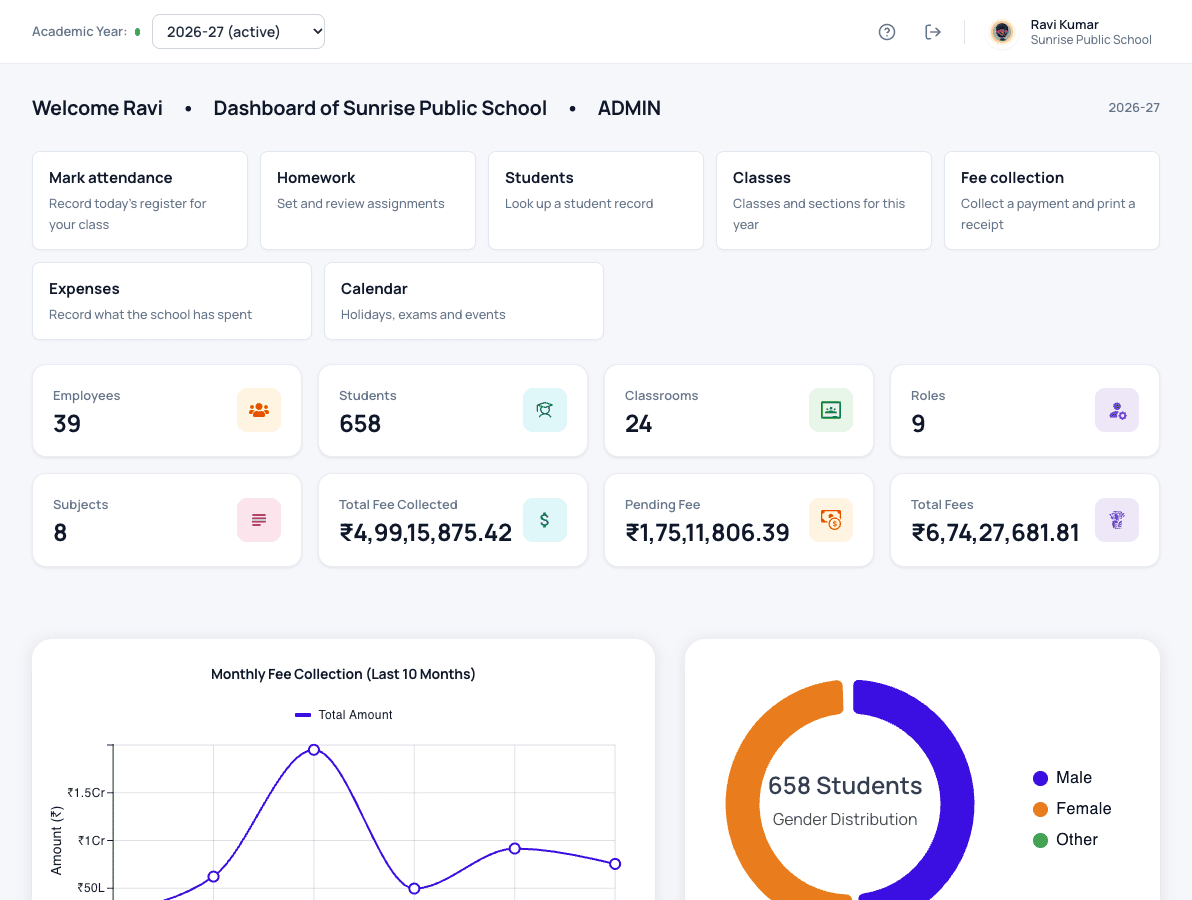Click the Dashboard of Sunrise Public School heading
Screen dimensions: 1192x900
coord(380,108)
